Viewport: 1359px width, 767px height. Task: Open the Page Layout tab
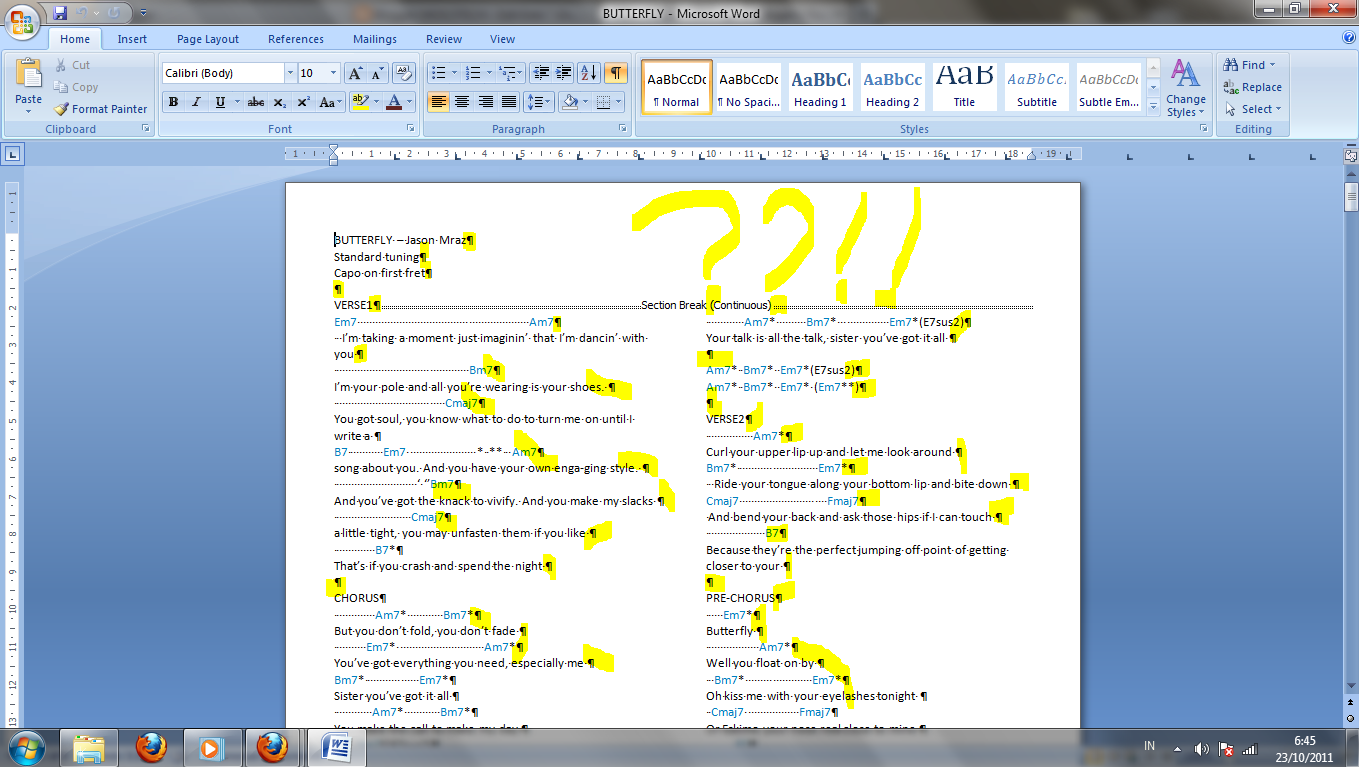pyautogui.click(x=208, y=39)
